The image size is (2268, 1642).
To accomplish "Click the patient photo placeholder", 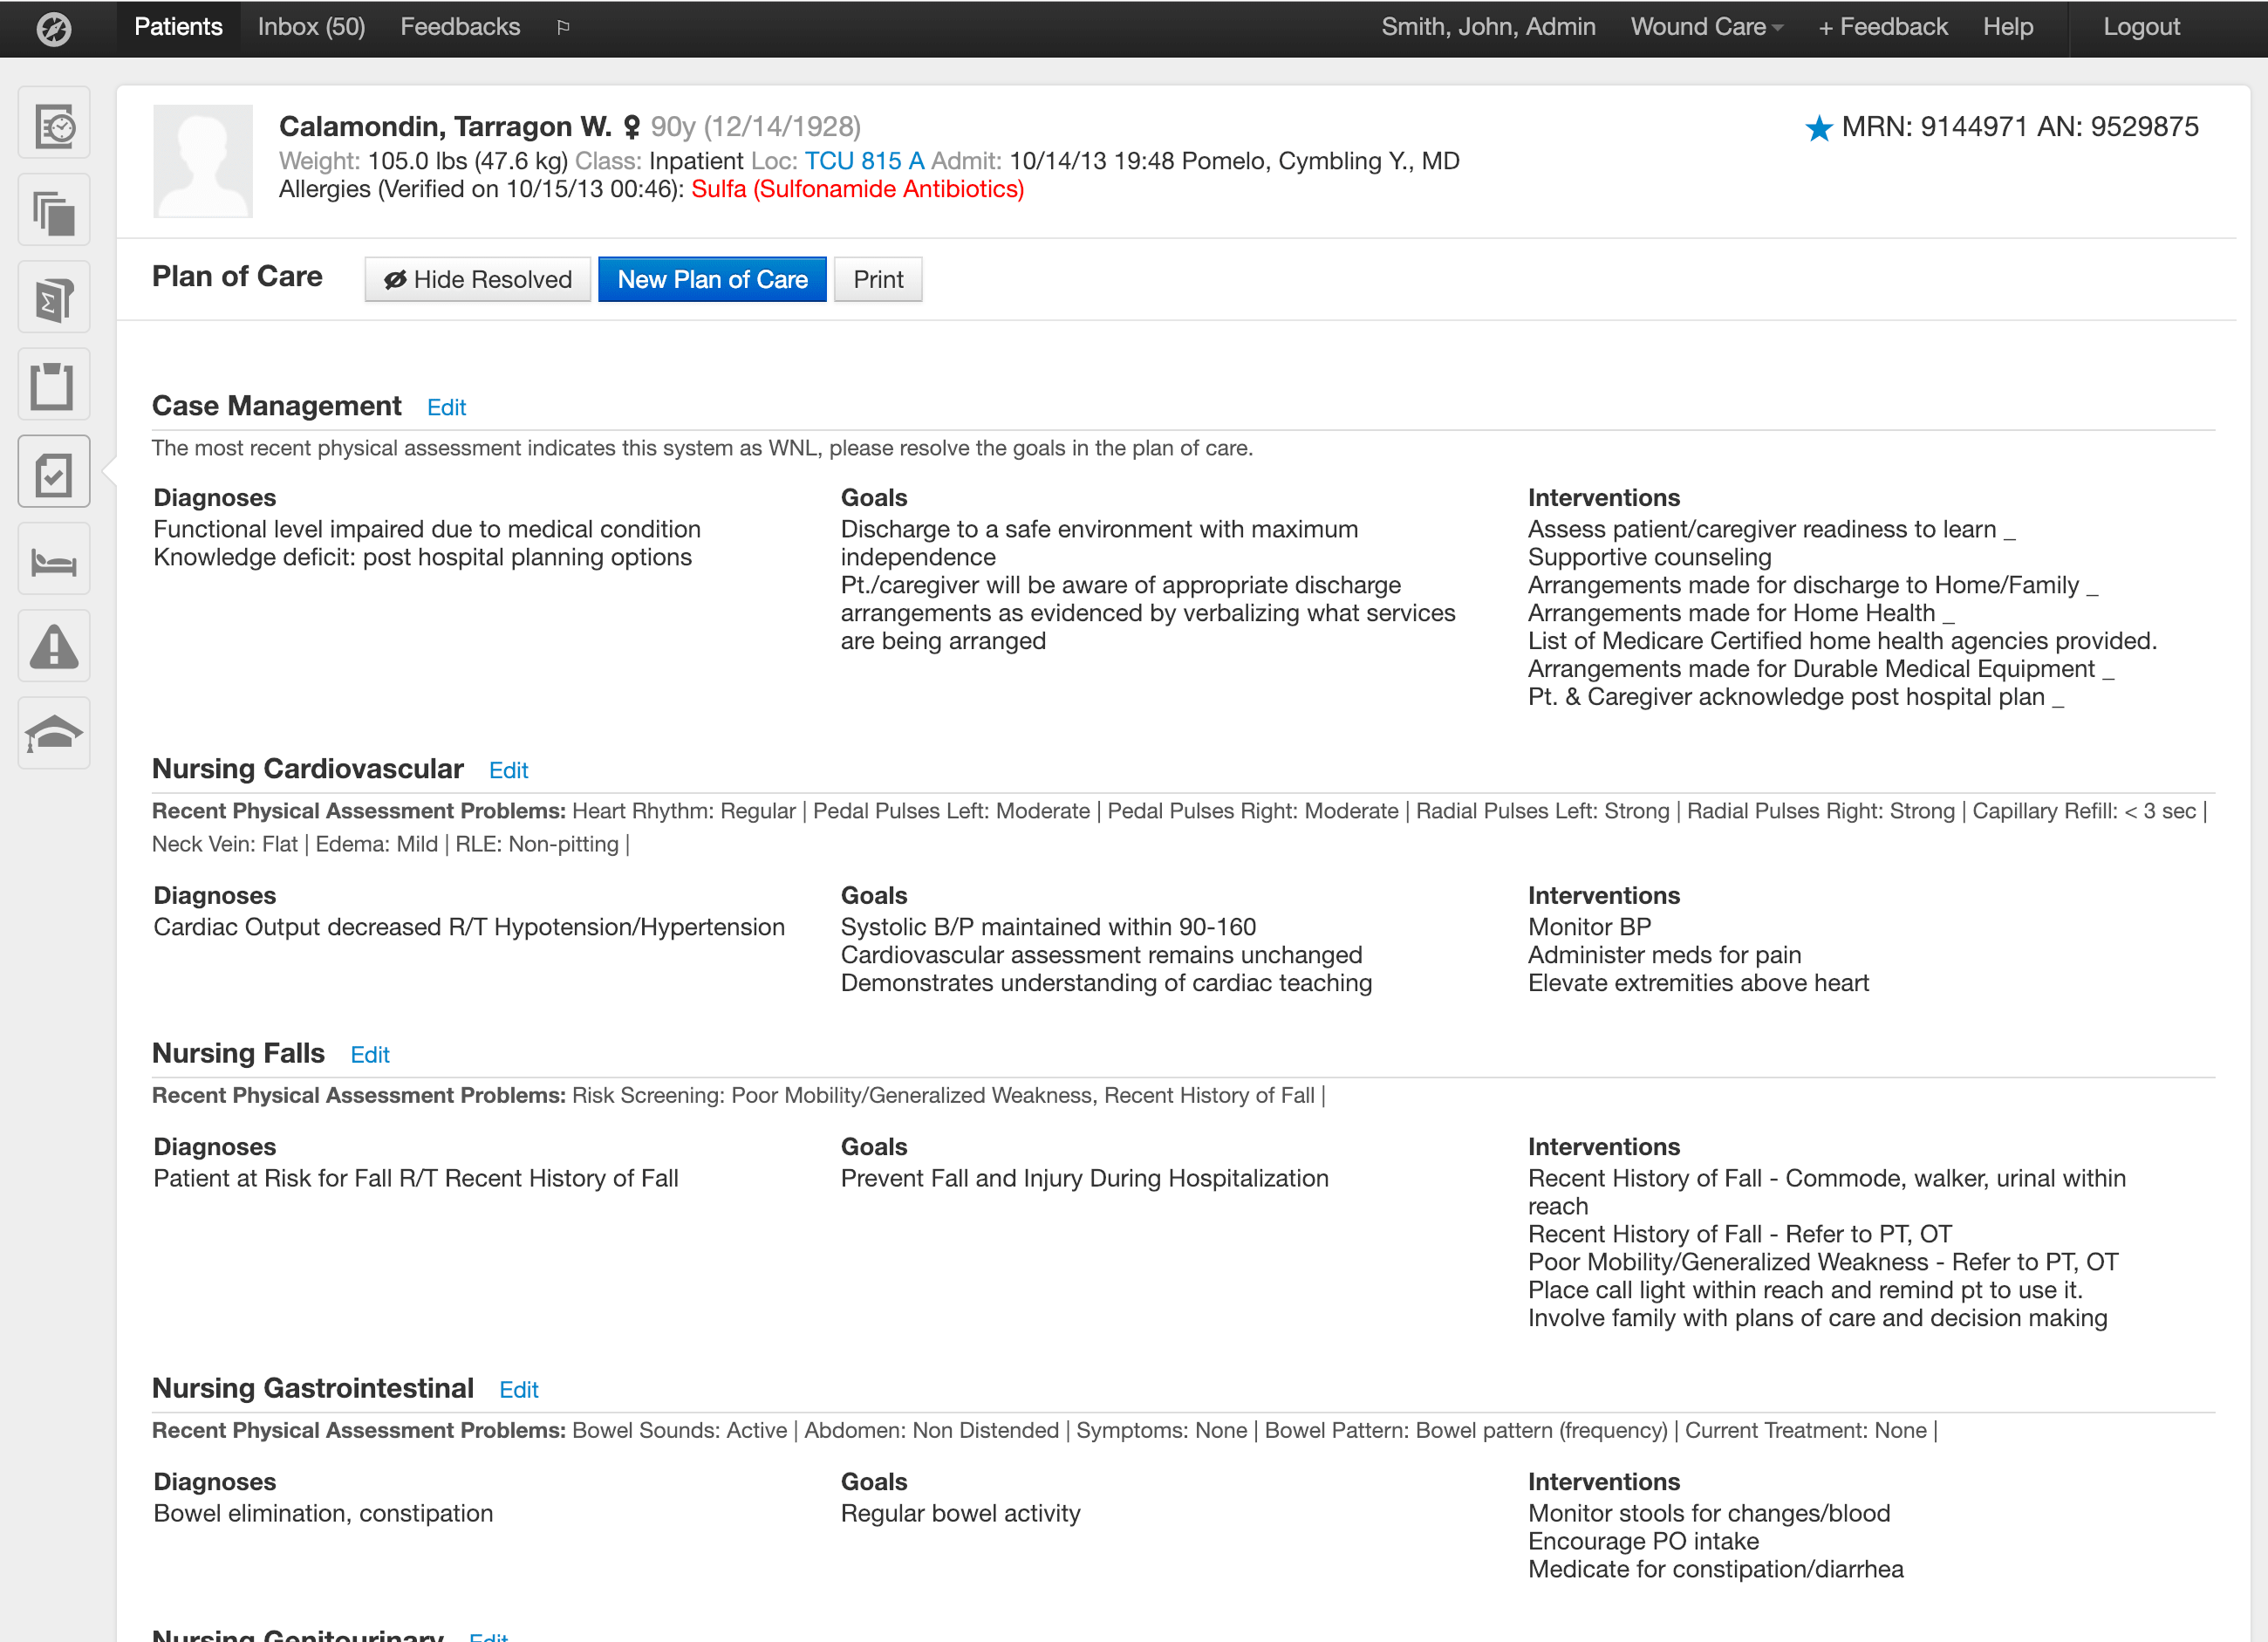I will click(x=203, y=161).
